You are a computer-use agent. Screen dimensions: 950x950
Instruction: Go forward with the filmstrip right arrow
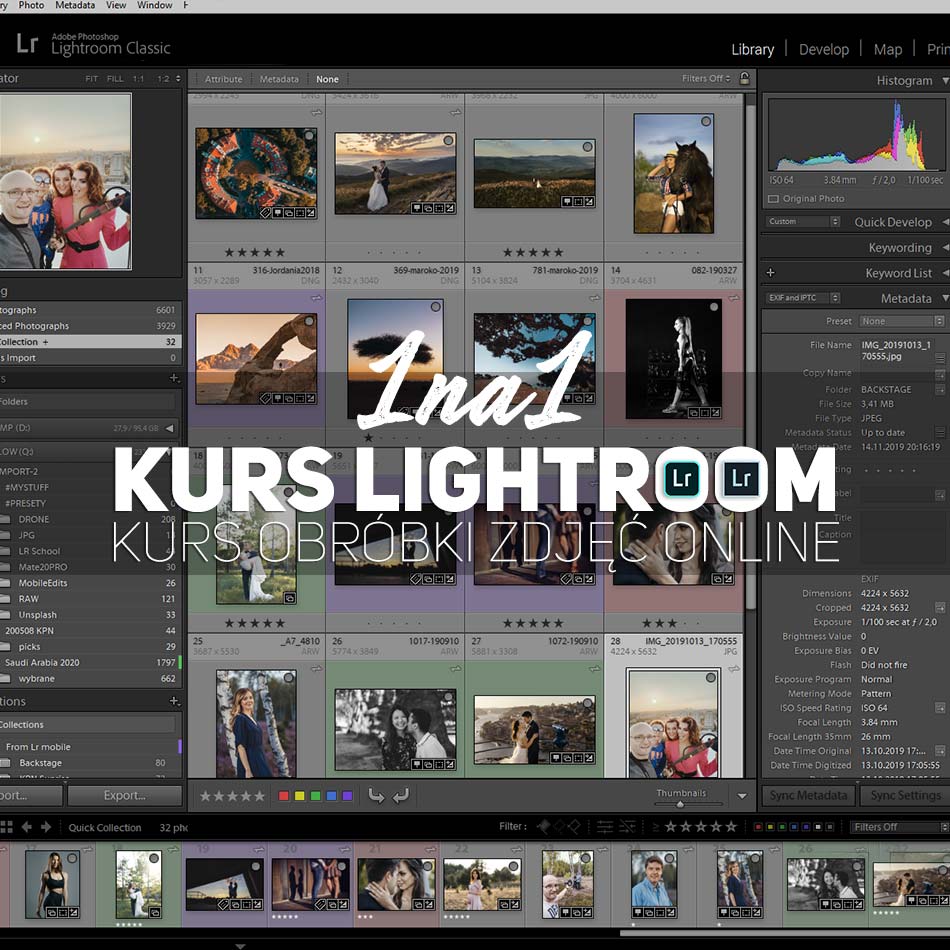pos(46,827)
